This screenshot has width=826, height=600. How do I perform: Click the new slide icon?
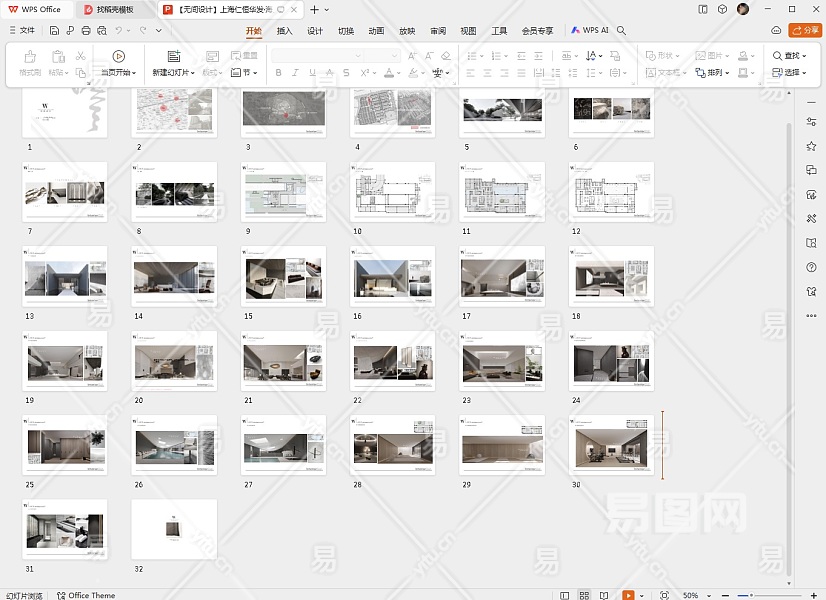click(173, 56)
